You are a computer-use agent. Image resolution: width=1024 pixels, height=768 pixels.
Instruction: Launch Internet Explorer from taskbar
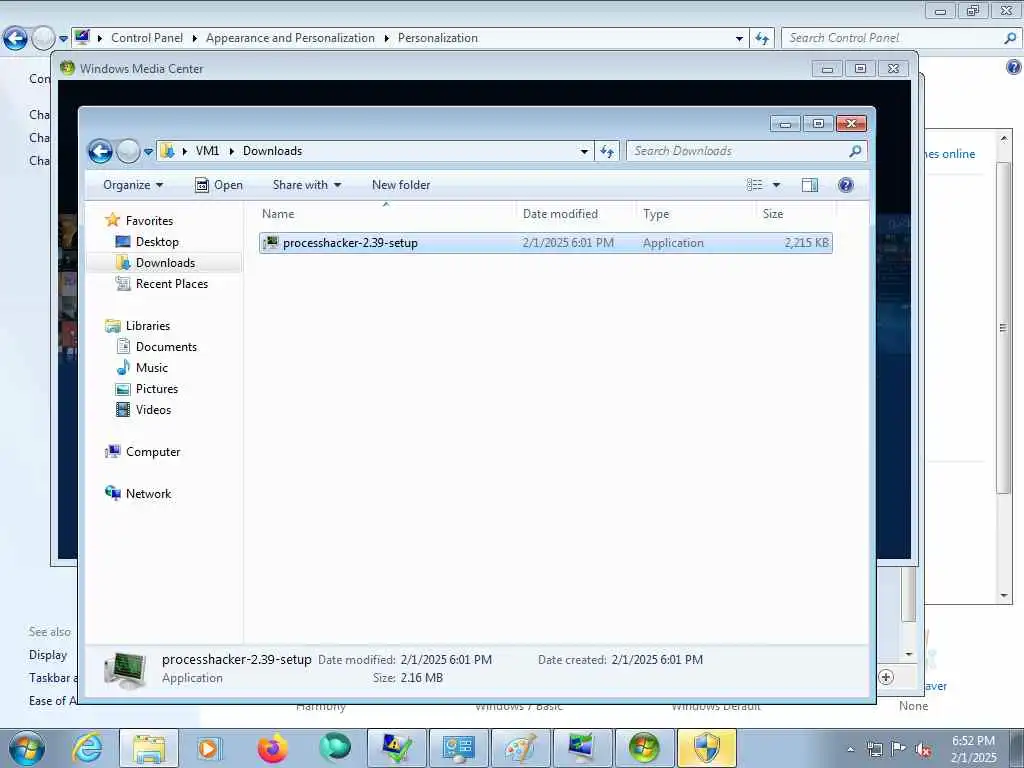pos(87,748)
